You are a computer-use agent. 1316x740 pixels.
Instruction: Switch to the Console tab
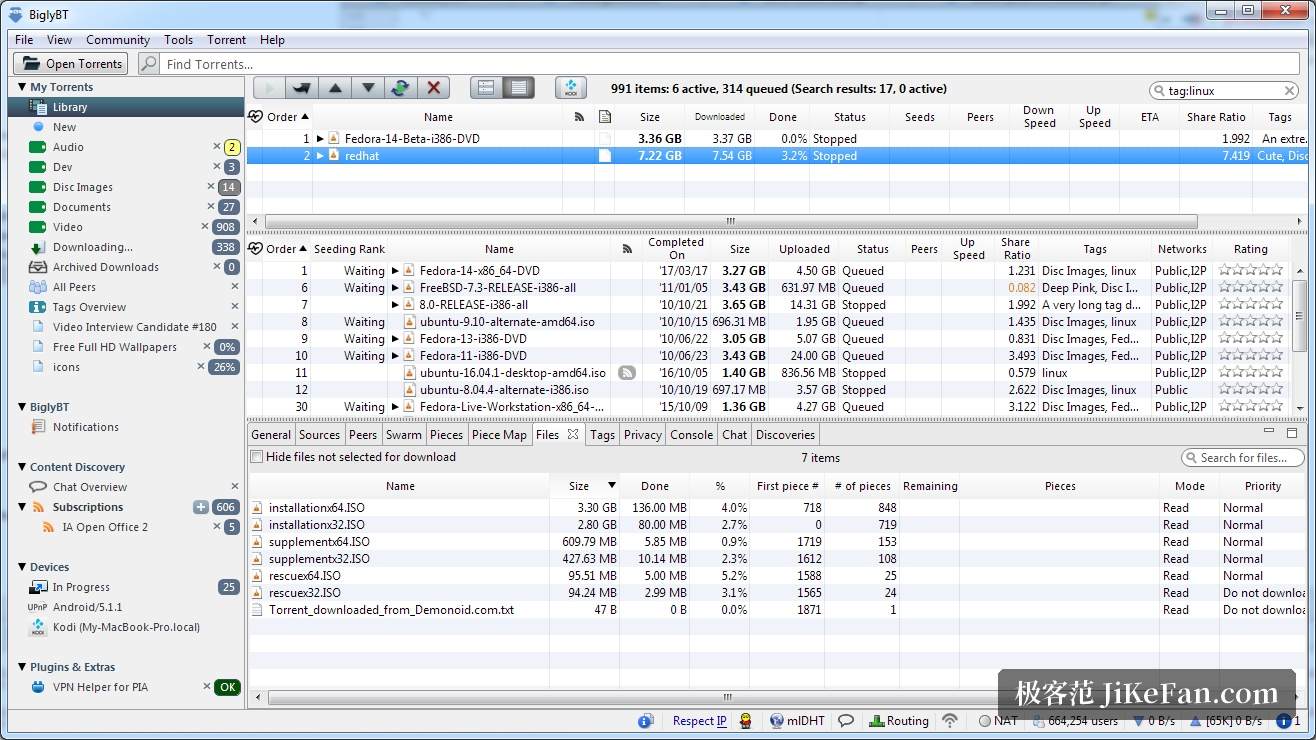tap(692, 435)
